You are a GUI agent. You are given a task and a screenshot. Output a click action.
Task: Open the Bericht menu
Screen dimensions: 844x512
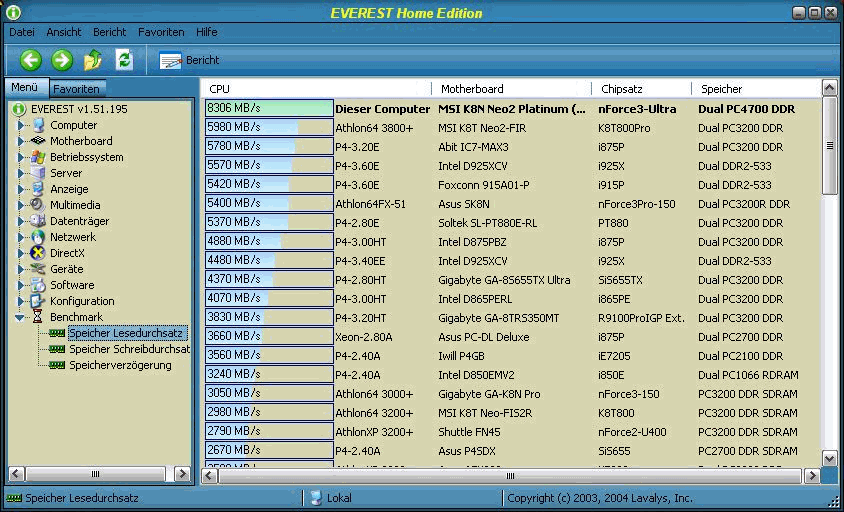pos(109,32)
